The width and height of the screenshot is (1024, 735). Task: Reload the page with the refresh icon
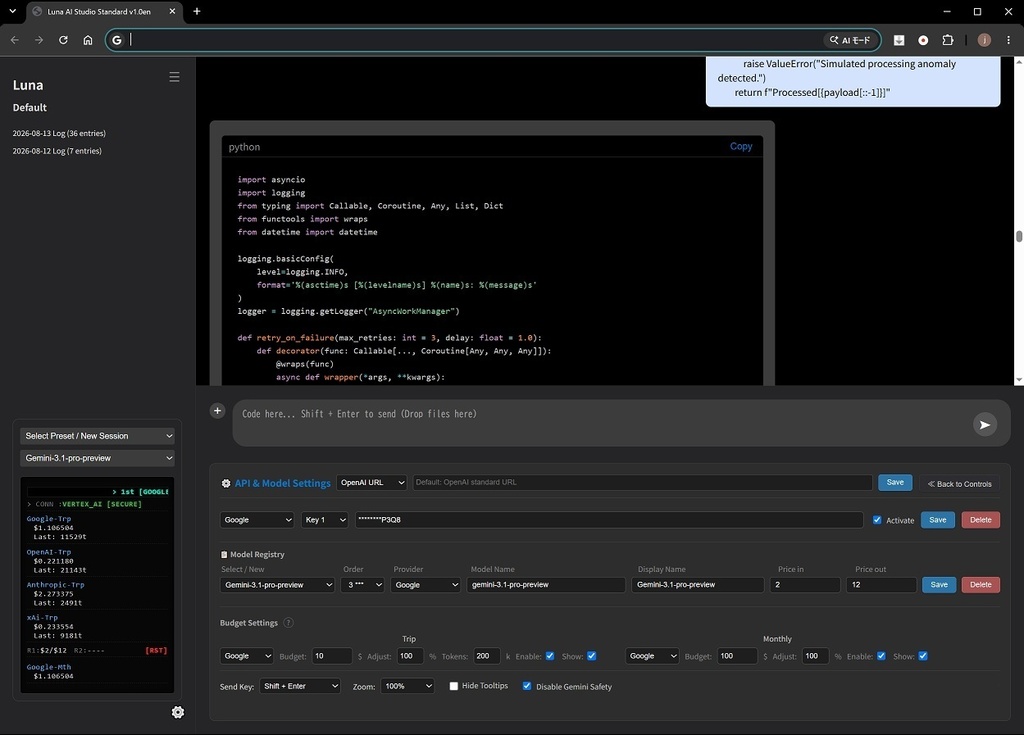(x=63, y=40)
